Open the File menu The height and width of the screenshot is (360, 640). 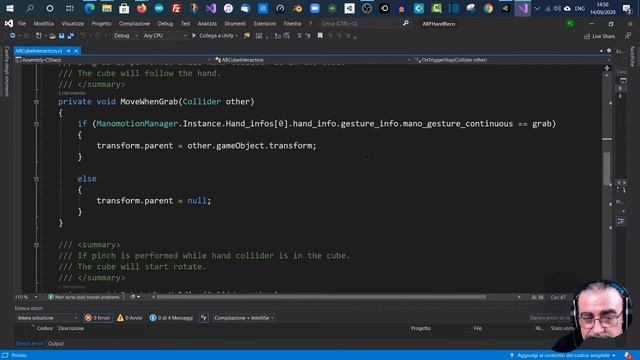pyautogui.click(x=22, y=24)
